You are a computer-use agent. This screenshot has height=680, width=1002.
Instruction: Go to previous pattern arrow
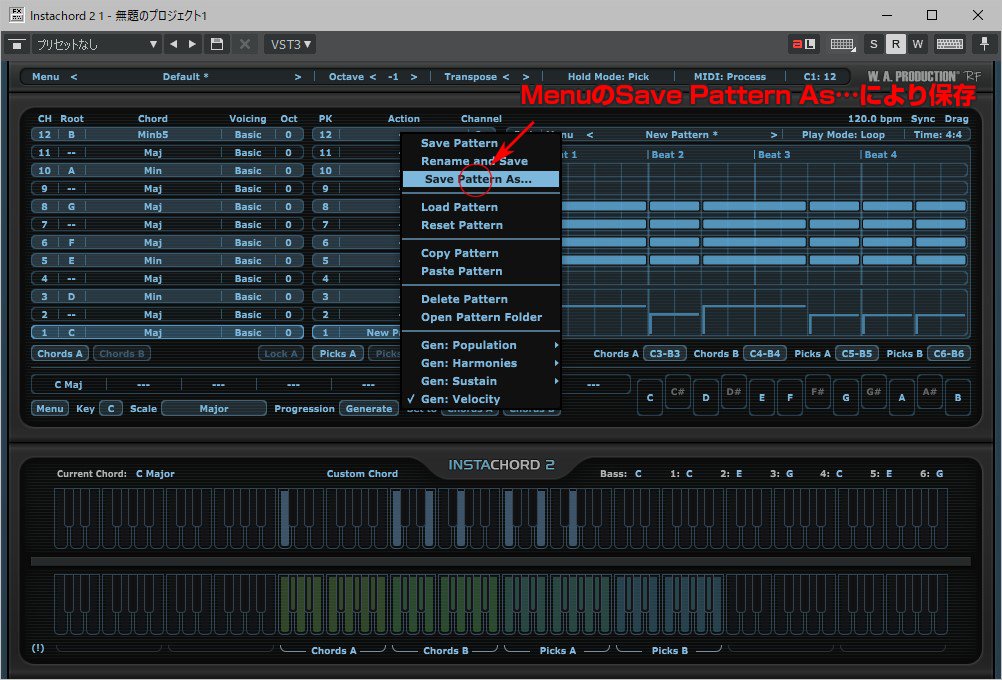click(x=590, y=135)
